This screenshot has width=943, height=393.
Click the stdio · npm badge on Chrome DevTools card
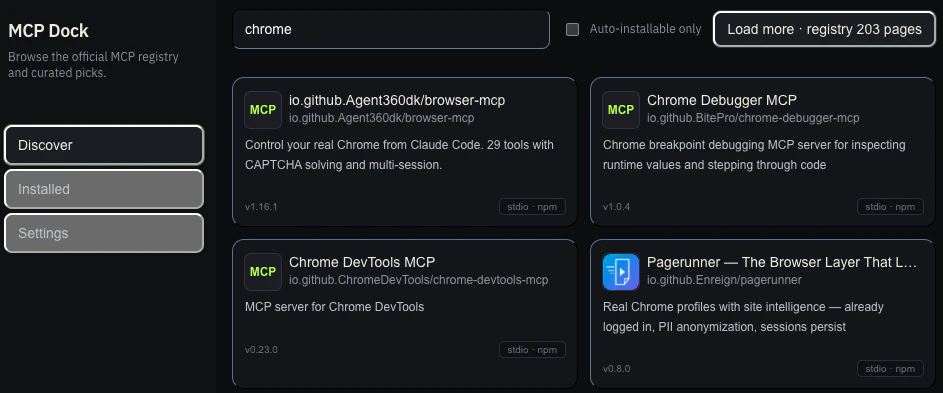(532, 350)
